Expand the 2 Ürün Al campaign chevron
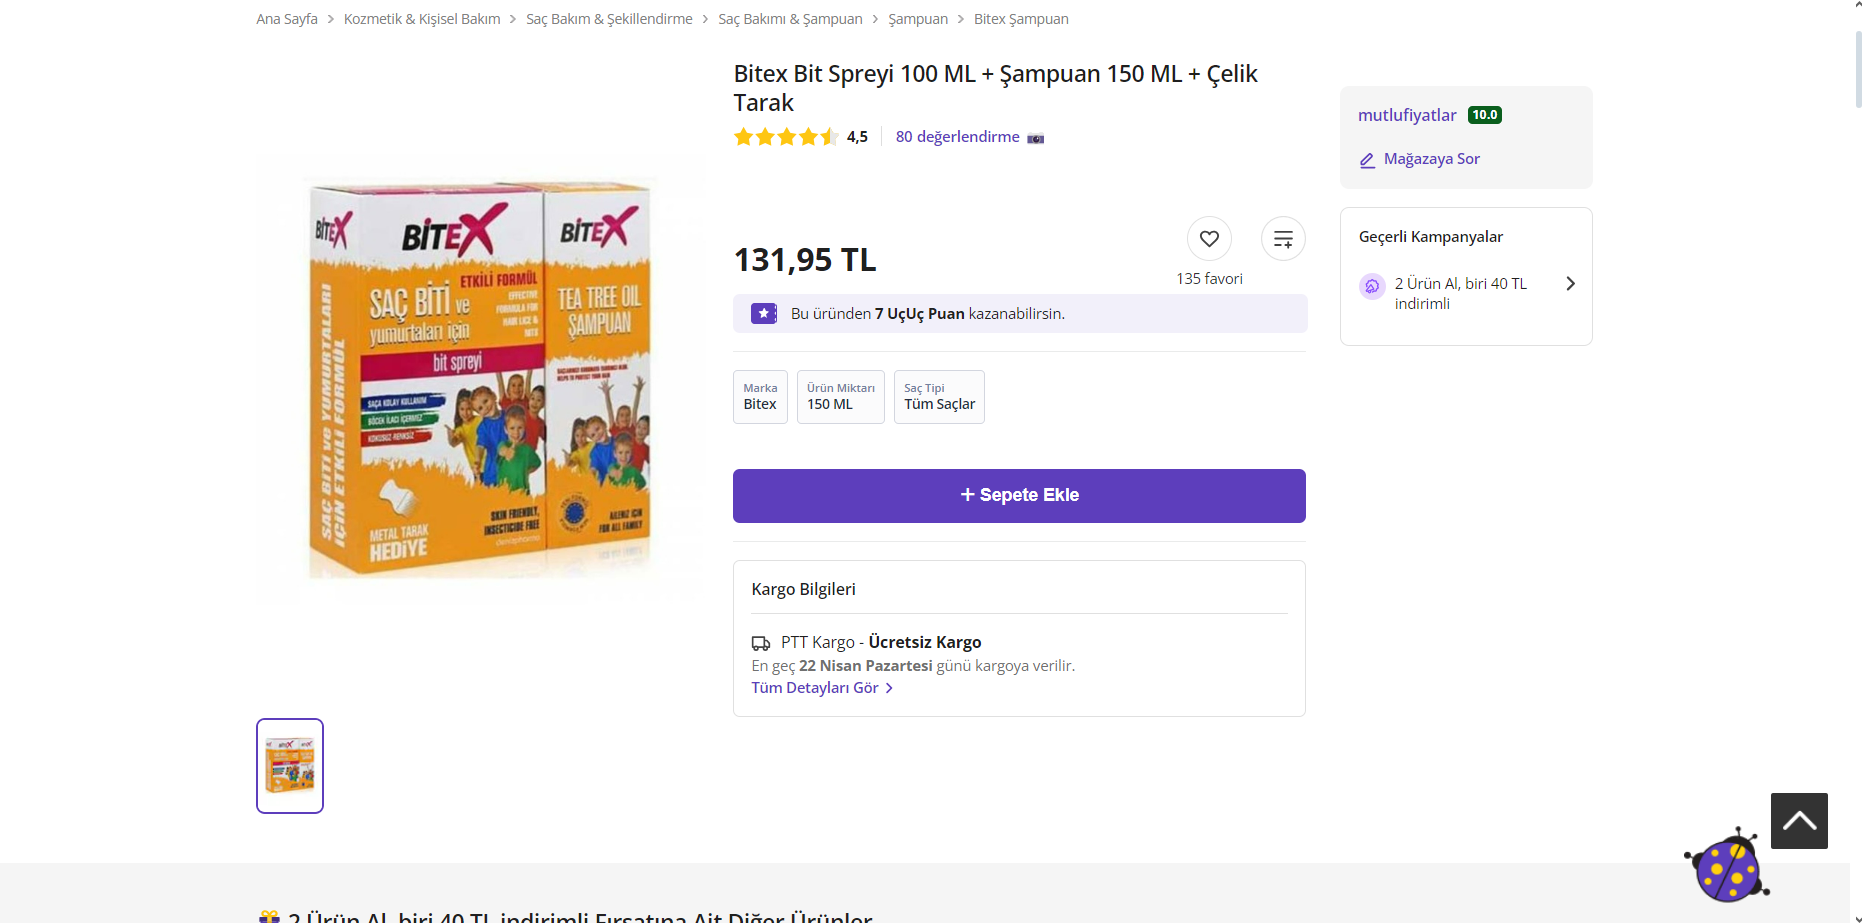The image size is (1862, 923). coord(1570,284)
